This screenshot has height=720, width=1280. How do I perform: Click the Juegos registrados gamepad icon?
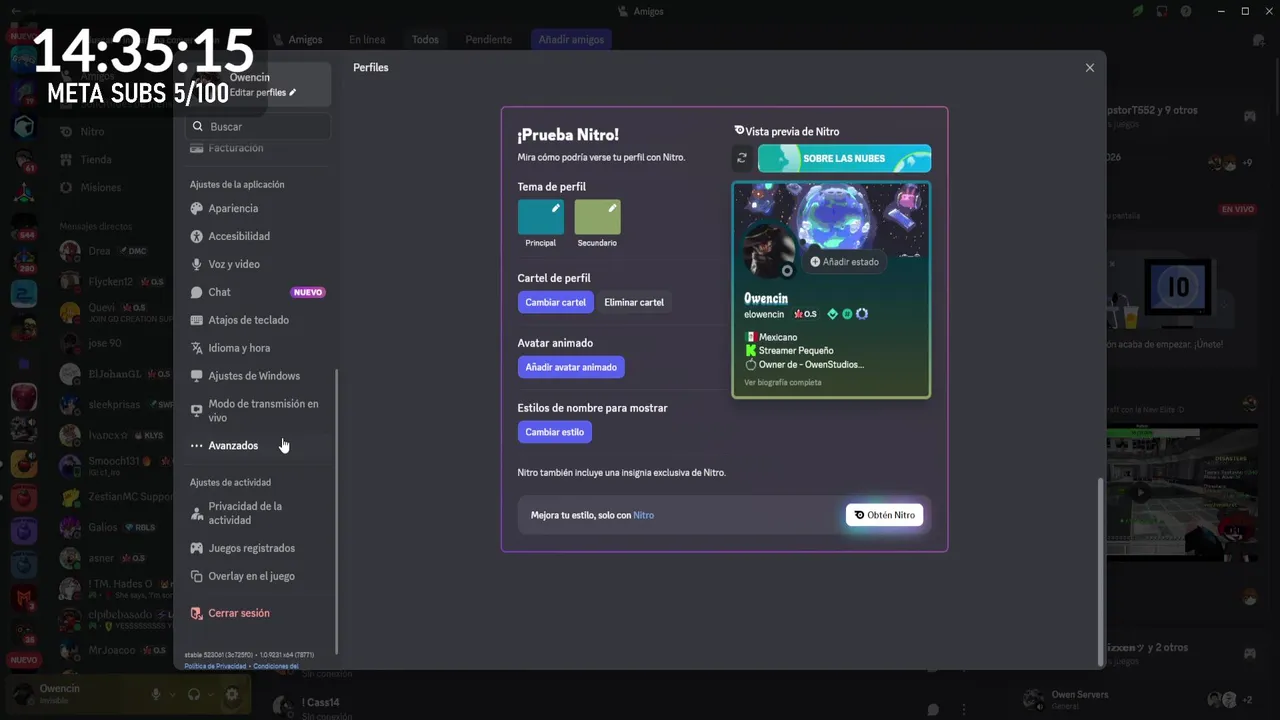197,548
